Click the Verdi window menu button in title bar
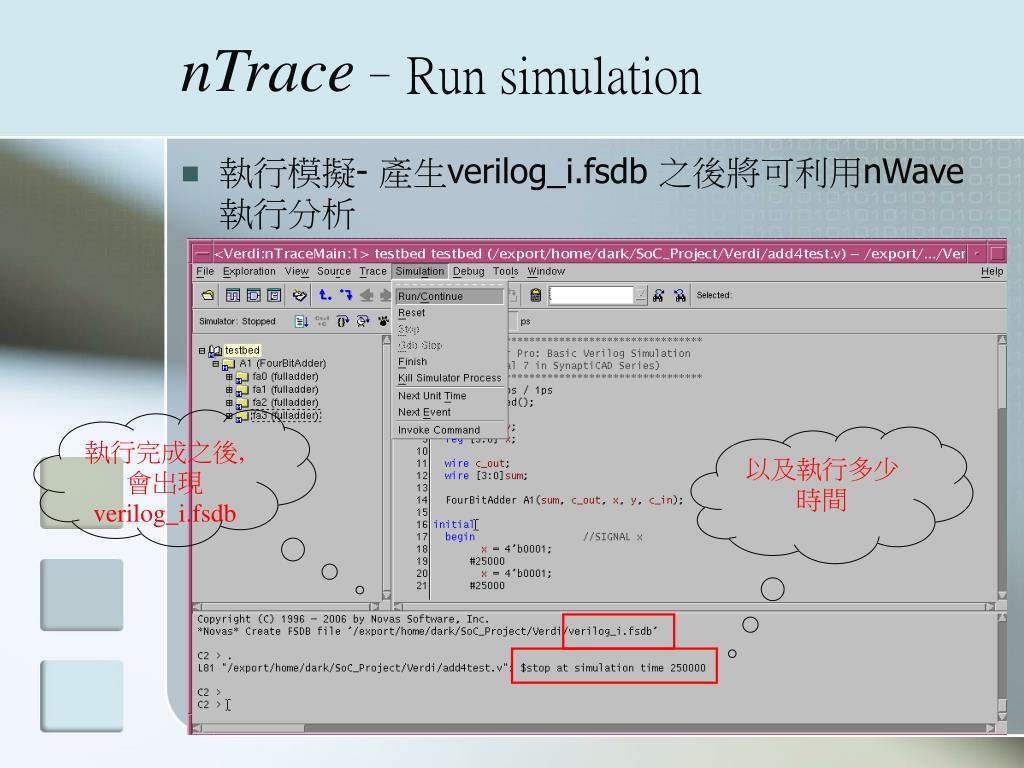Image resolution: width=1024 pixels, height=768 pixels. click(203, 253)
